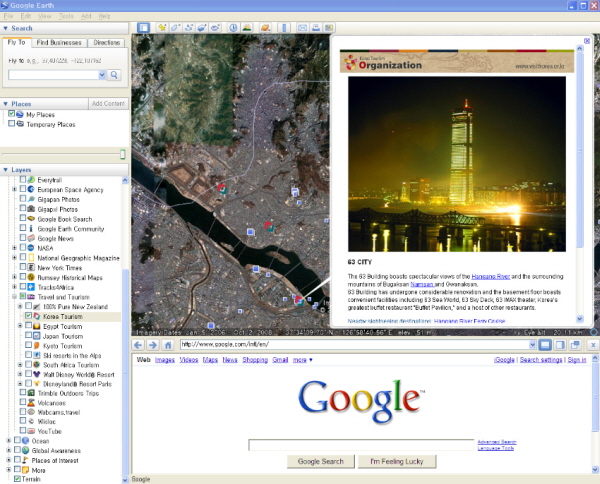Click the ruler measurement icon
Image resolution: width=600 pixels, height=484 pixels.
284,28
